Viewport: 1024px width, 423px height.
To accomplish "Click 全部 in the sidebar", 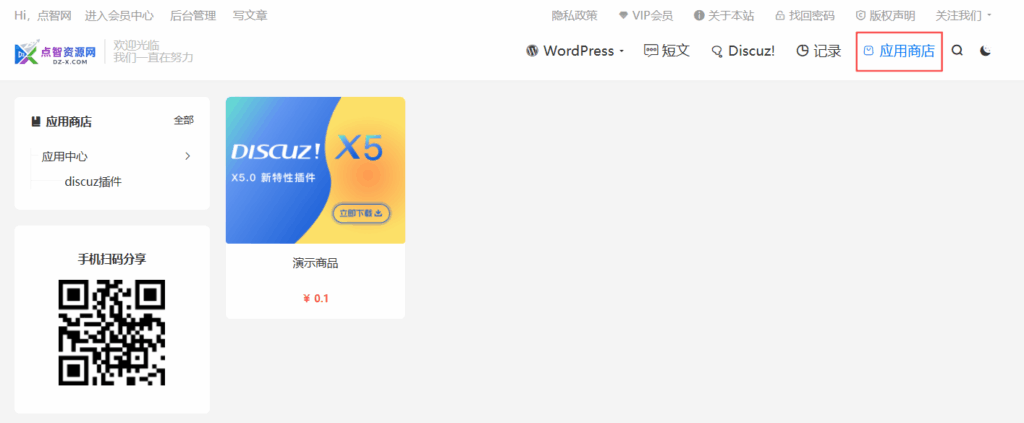I will (184, 120).
